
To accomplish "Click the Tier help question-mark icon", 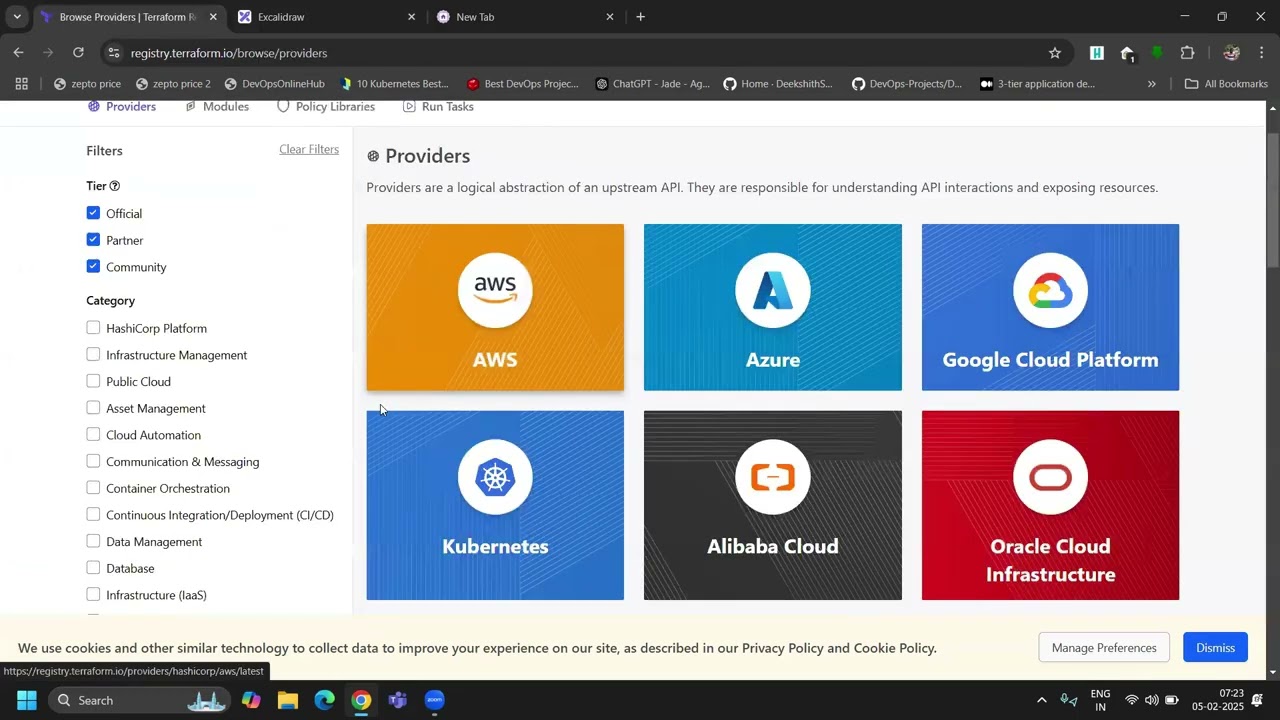I will tap(115, 186).
